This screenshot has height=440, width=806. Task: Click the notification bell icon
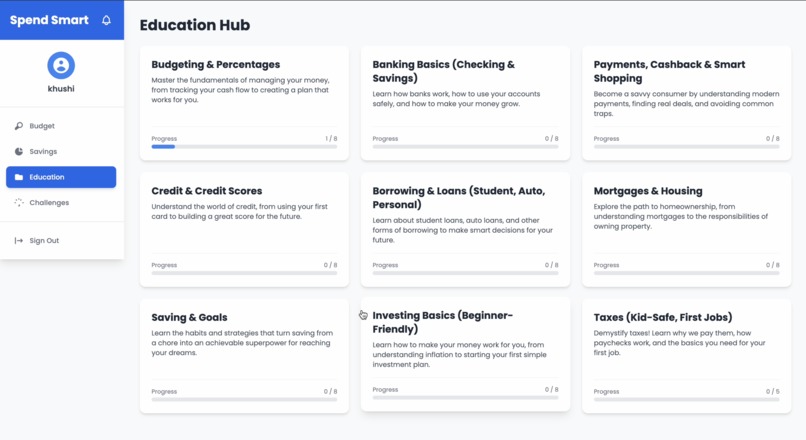point(106,20)
